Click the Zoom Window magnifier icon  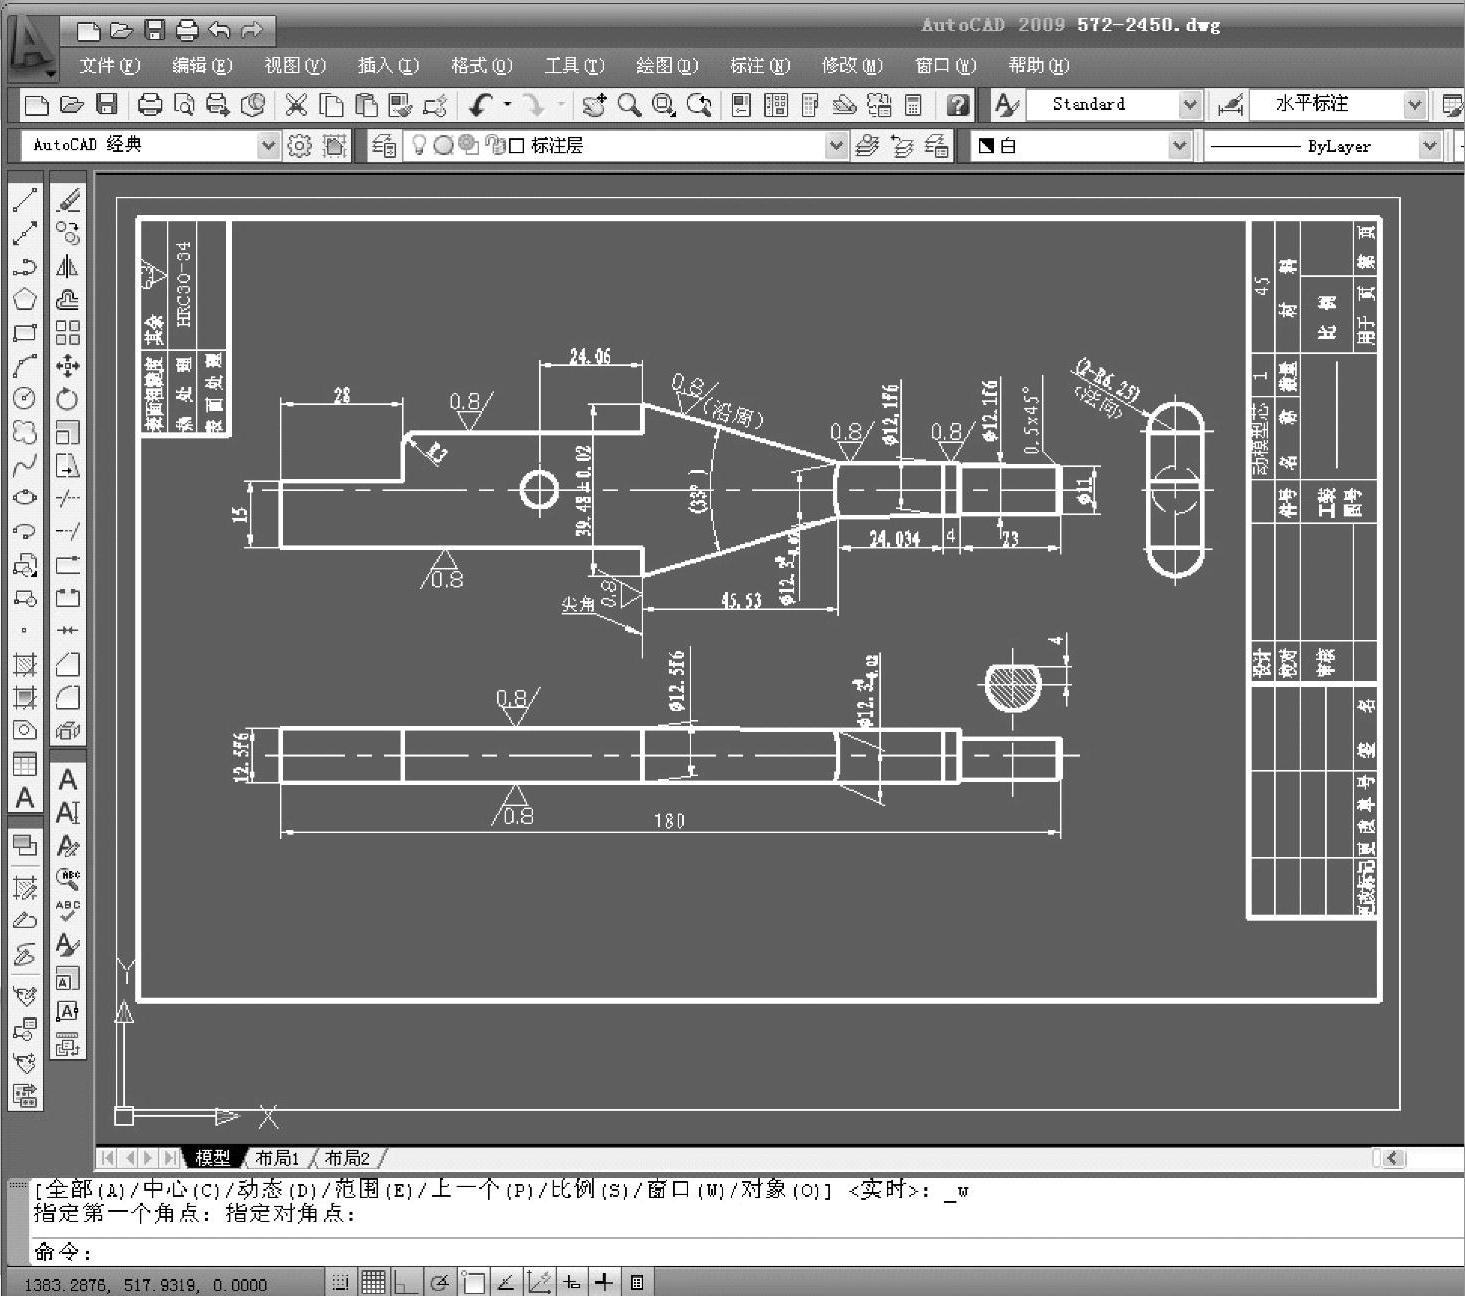click(x=663, y=105)
